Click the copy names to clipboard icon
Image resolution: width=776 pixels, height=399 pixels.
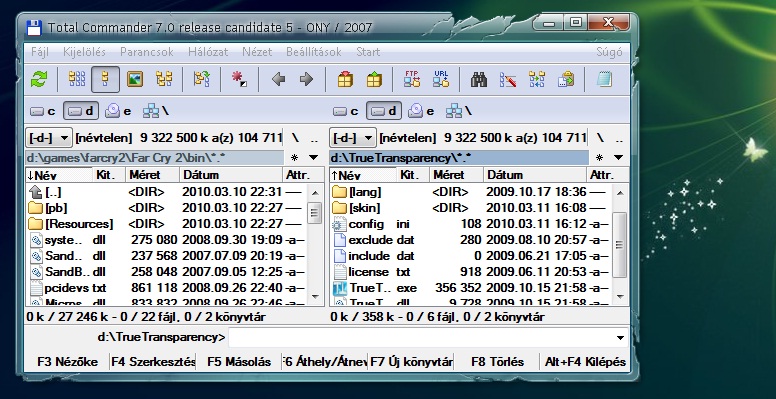point(566,79)
